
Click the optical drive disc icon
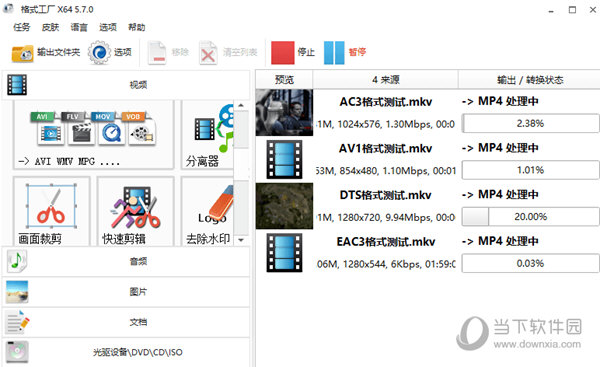pyautogui.click(x=17, y=352)
